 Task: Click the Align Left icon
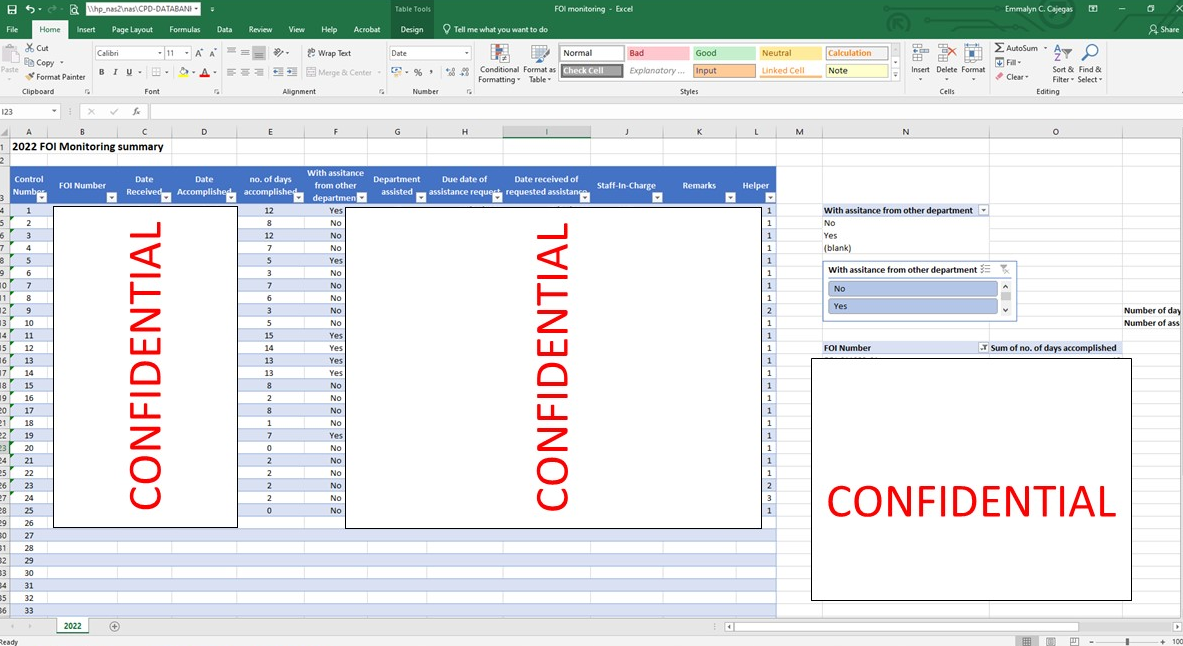[x=232, y=72]
